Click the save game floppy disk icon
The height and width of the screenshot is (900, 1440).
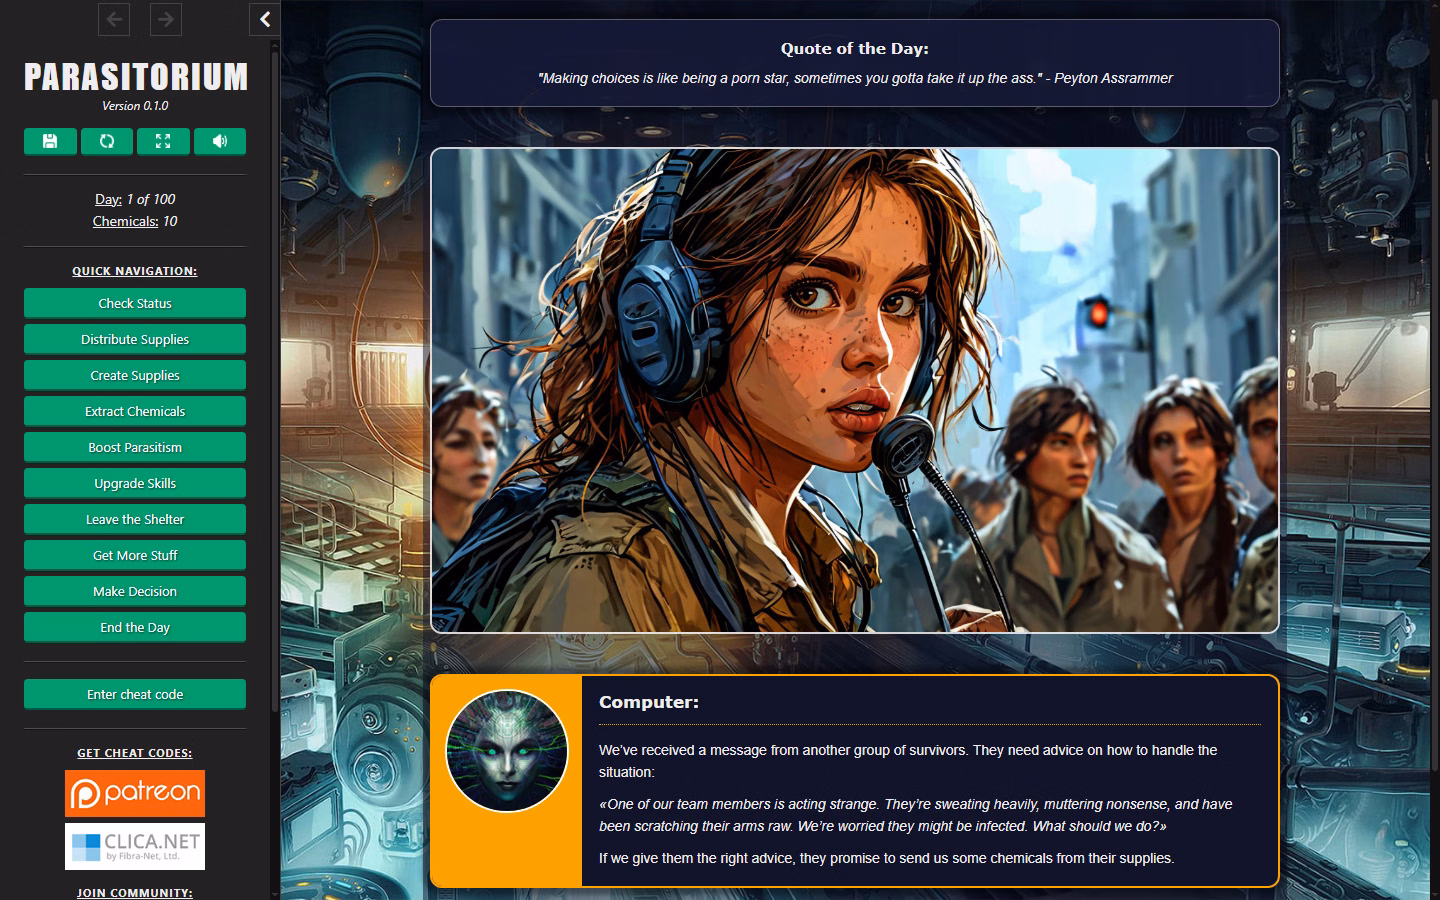tap(50, 142)
